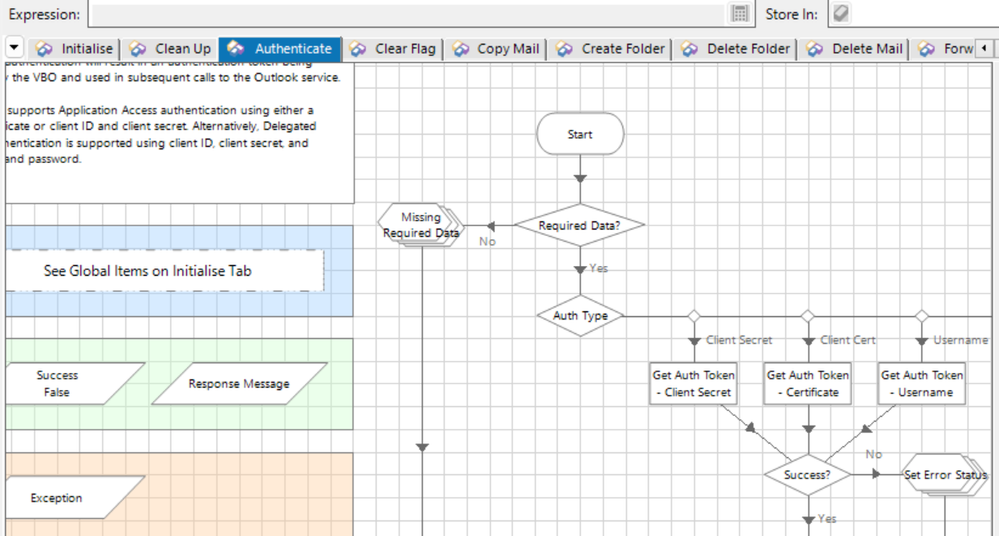Select Get Auth Token - Username stage
The width and height of the screenshot is (999, 536).
click(922, 384)
